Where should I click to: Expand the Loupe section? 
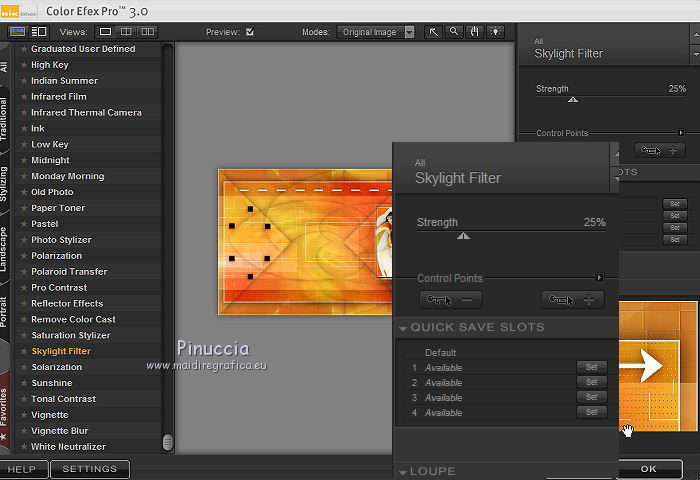[x=403, y=472]
